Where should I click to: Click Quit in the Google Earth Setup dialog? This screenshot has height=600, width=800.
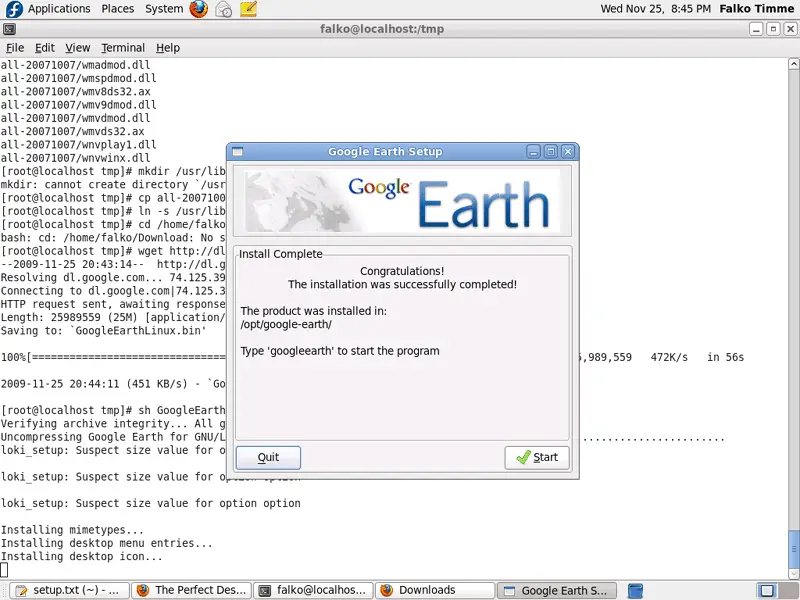[268, 457]
